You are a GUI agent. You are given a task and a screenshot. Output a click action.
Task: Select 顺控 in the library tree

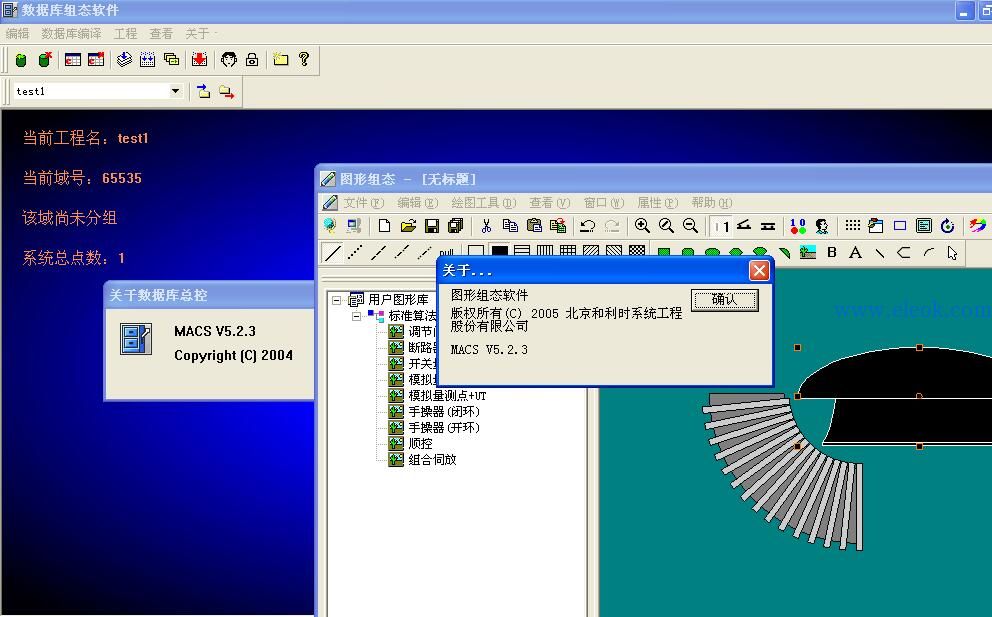(x=420, y=444)
